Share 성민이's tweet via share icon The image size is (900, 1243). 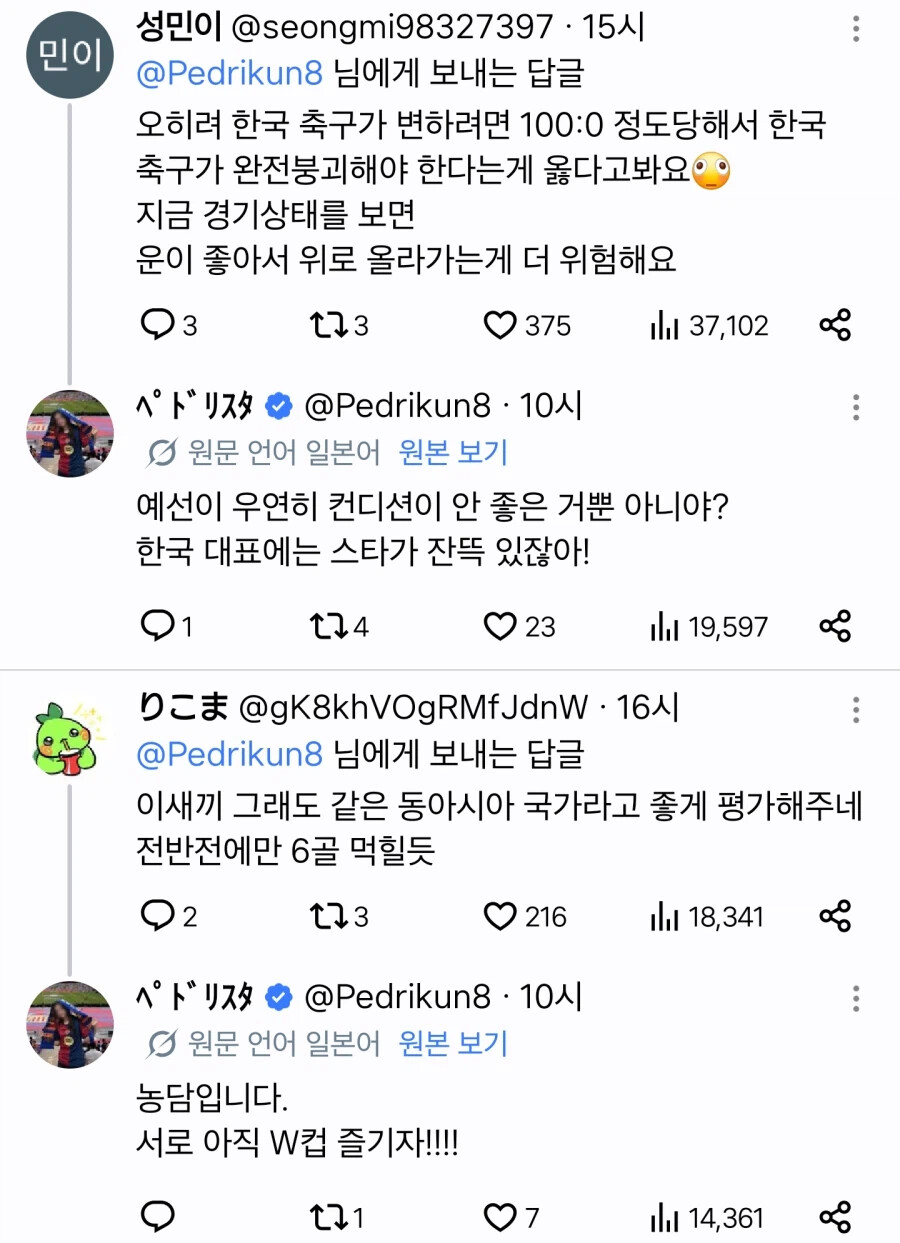(x=834, y=325)
